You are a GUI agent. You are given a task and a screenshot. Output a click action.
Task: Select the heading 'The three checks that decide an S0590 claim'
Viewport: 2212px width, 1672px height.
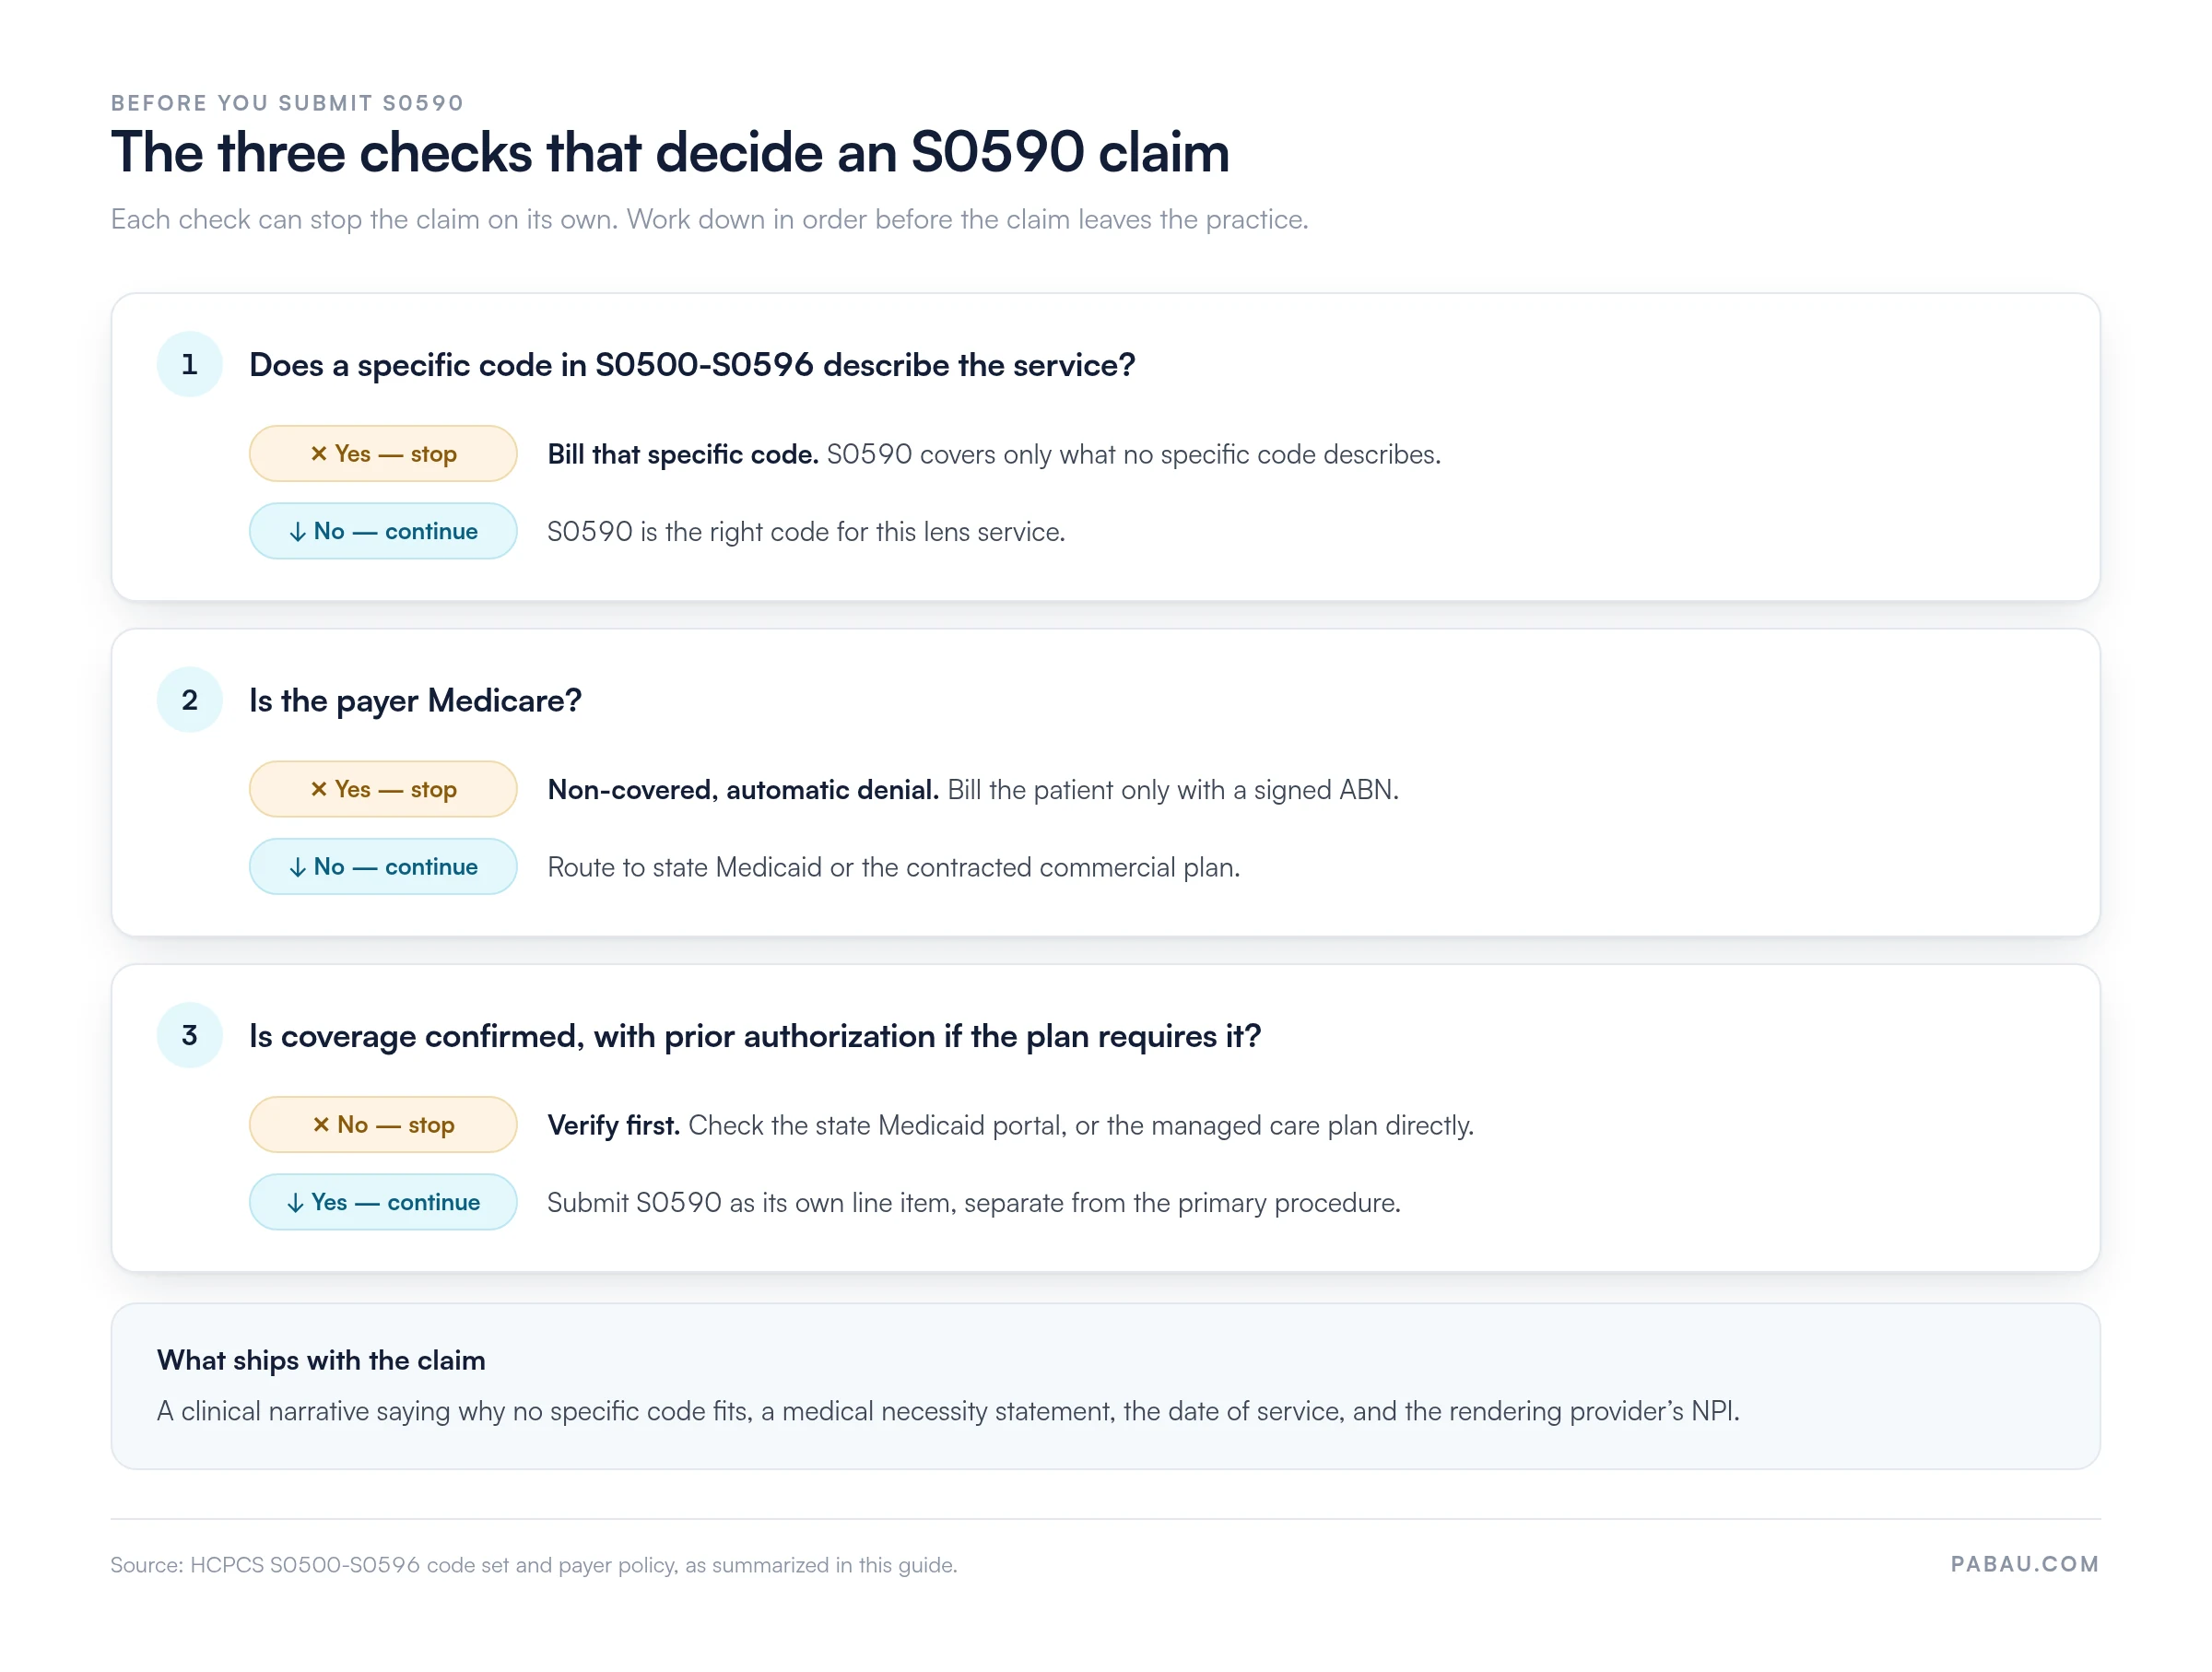670,152
